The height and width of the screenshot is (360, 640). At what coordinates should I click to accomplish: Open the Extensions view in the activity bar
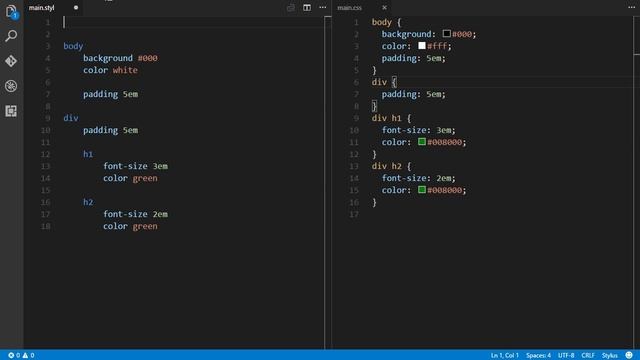pos(11,111)
